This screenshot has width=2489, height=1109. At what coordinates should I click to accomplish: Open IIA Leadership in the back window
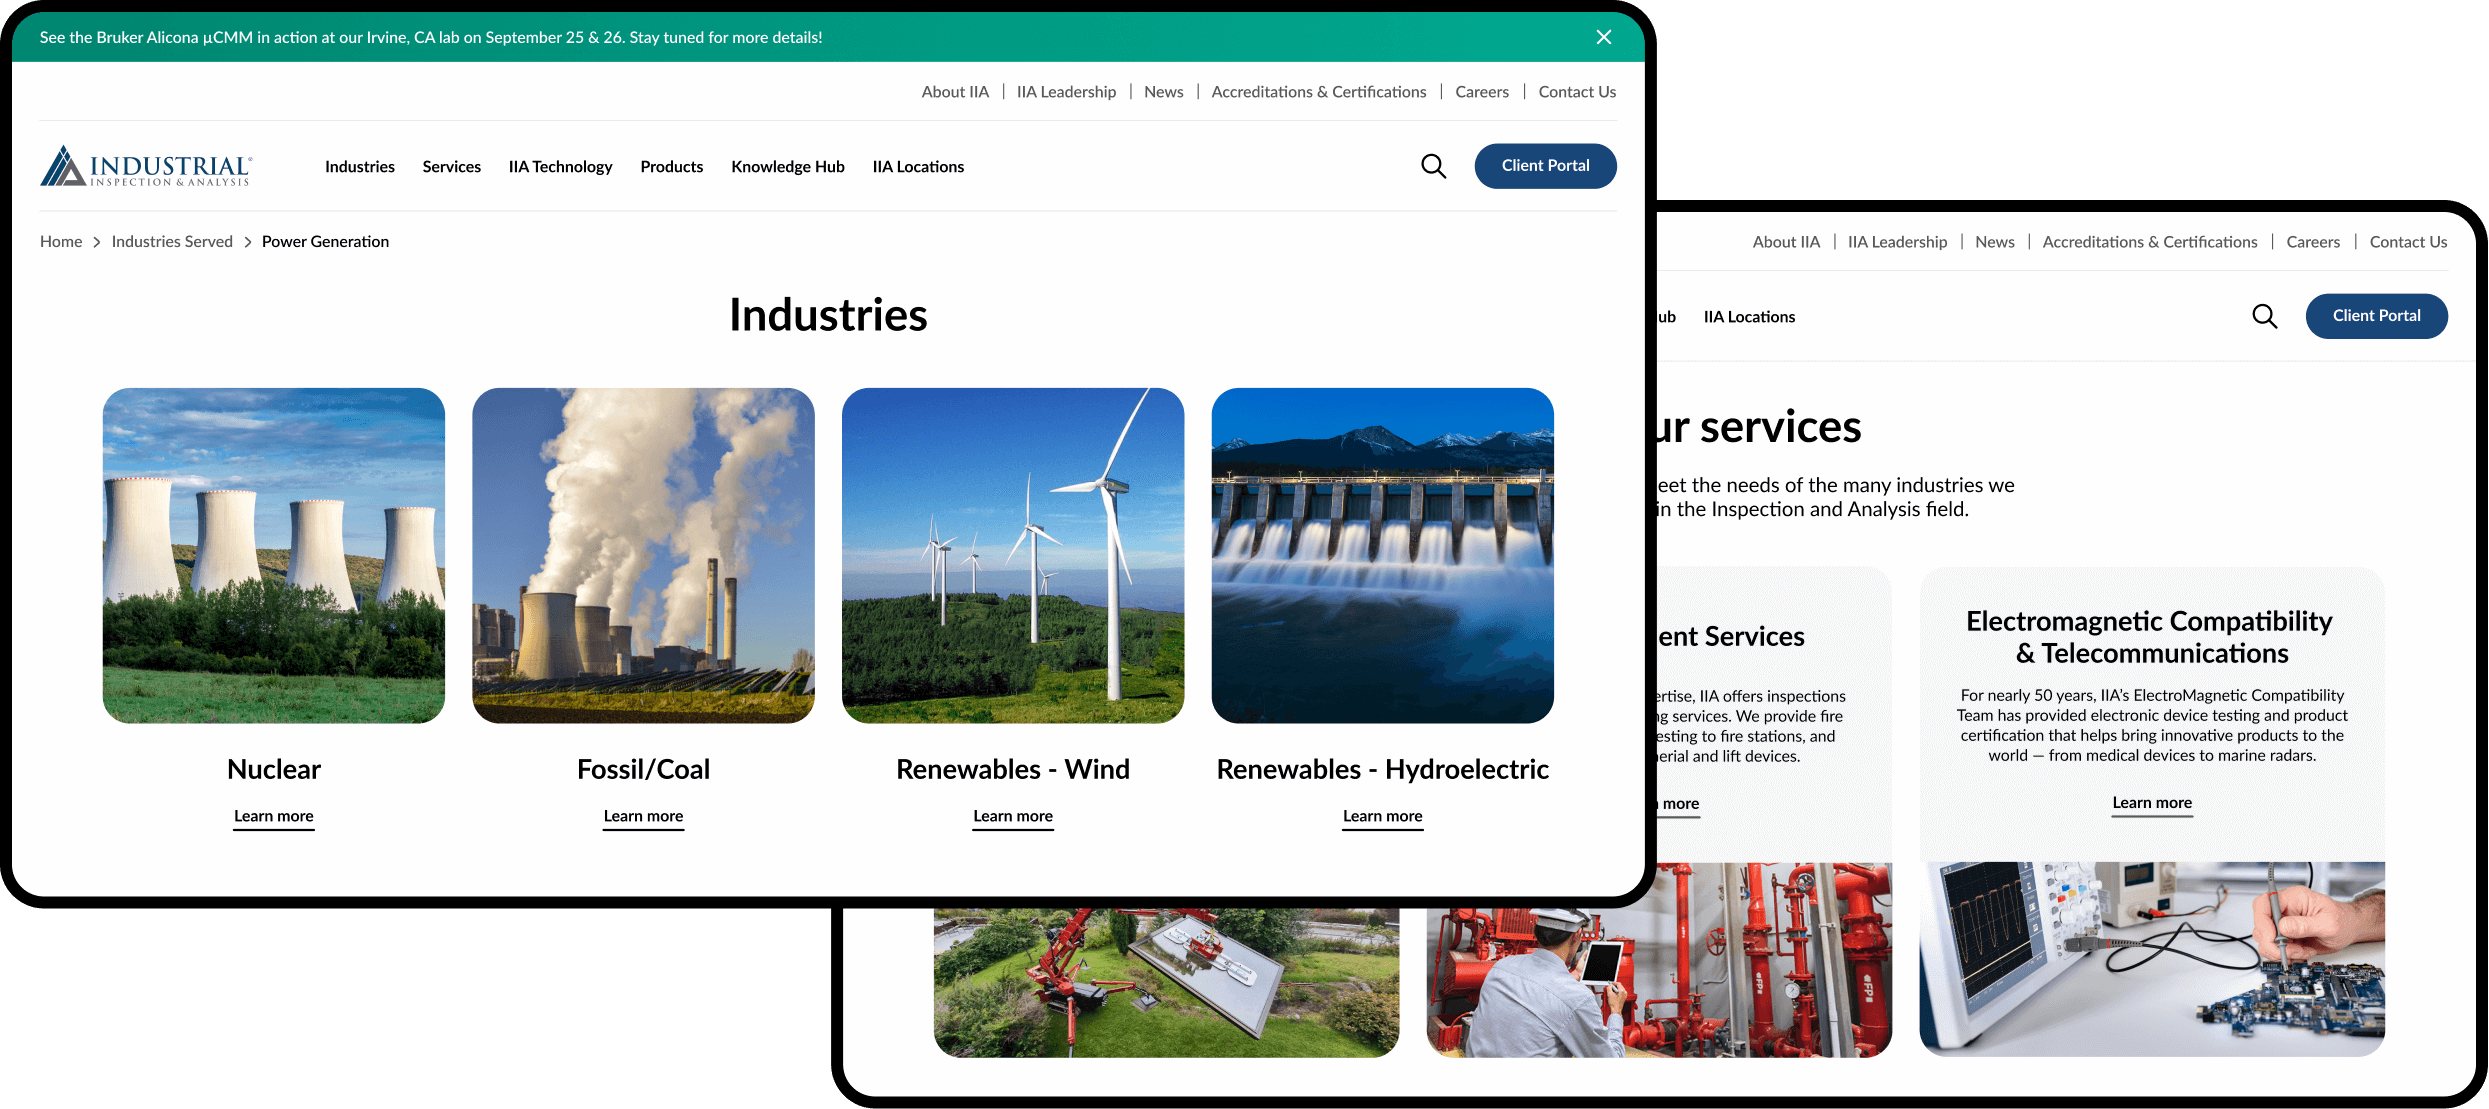click(x=1897, y=242)
